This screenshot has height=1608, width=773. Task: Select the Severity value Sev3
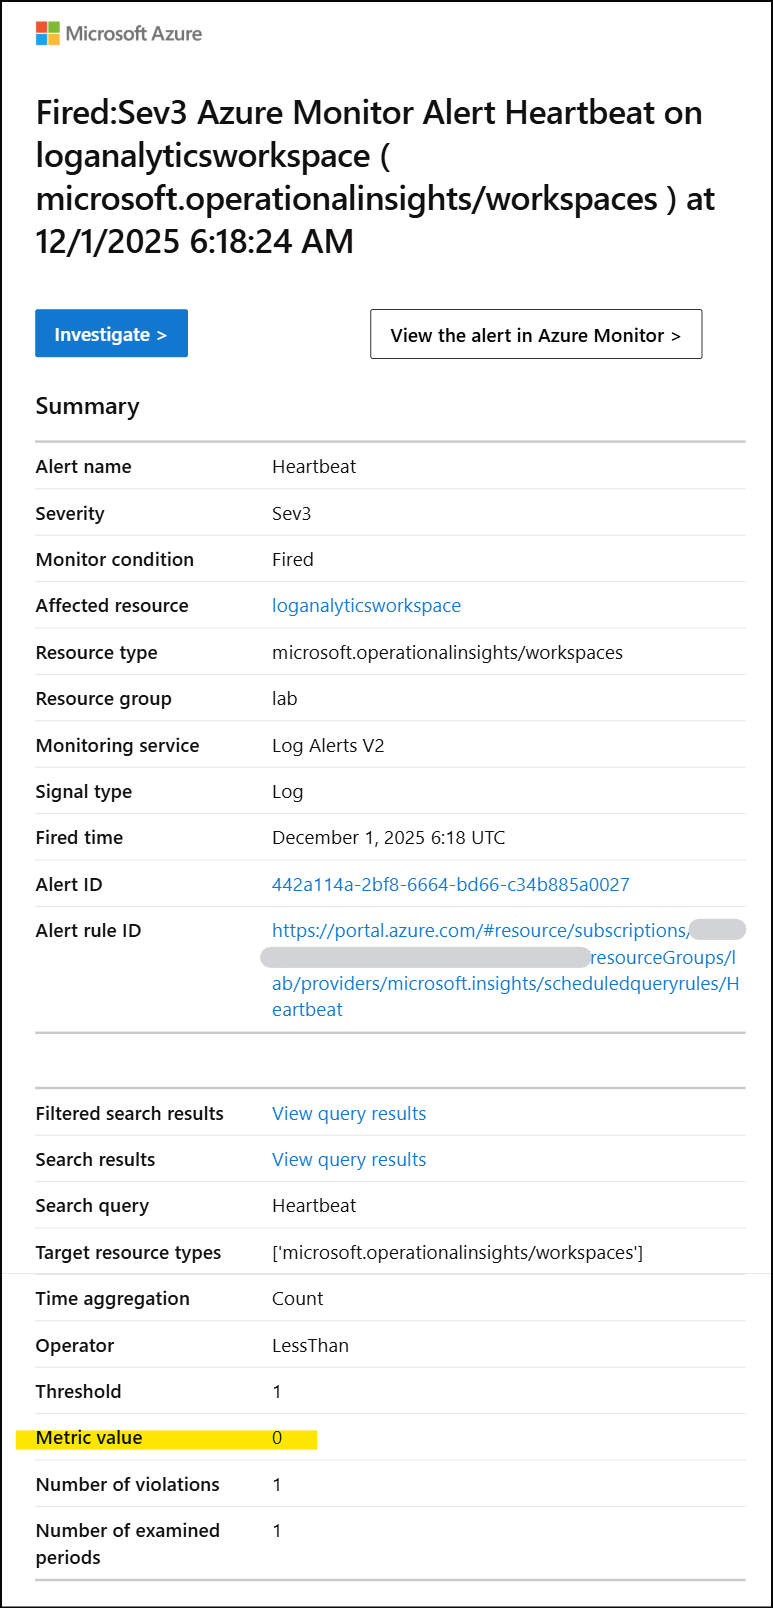[x=291, y=514]
